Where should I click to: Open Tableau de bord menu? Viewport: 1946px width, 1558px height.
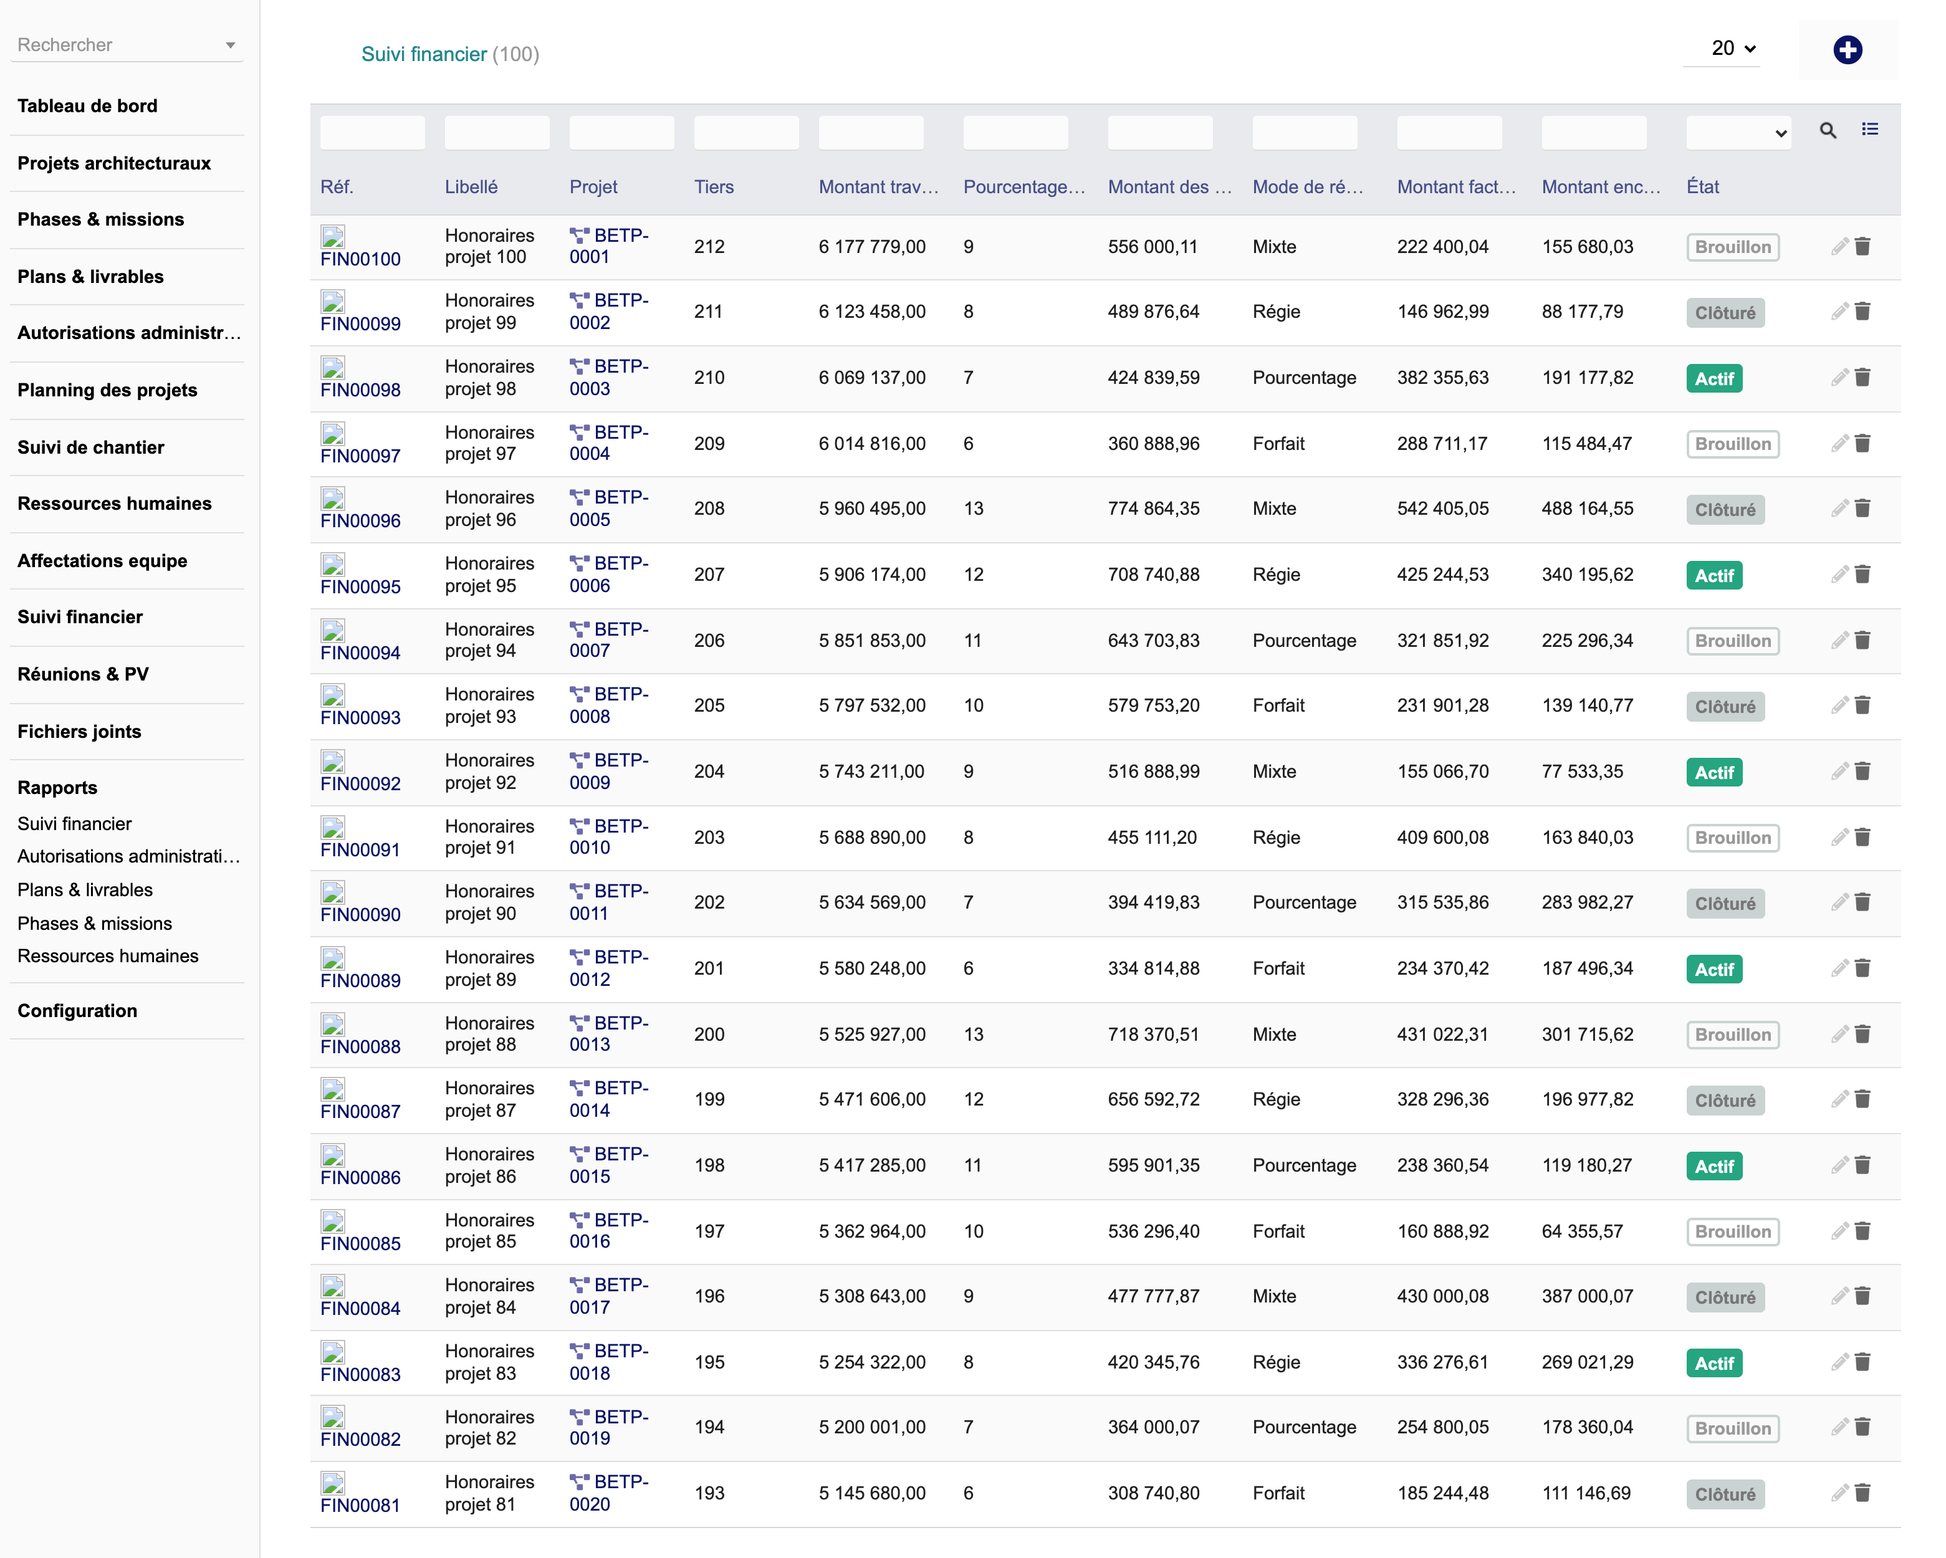(87, 106)
